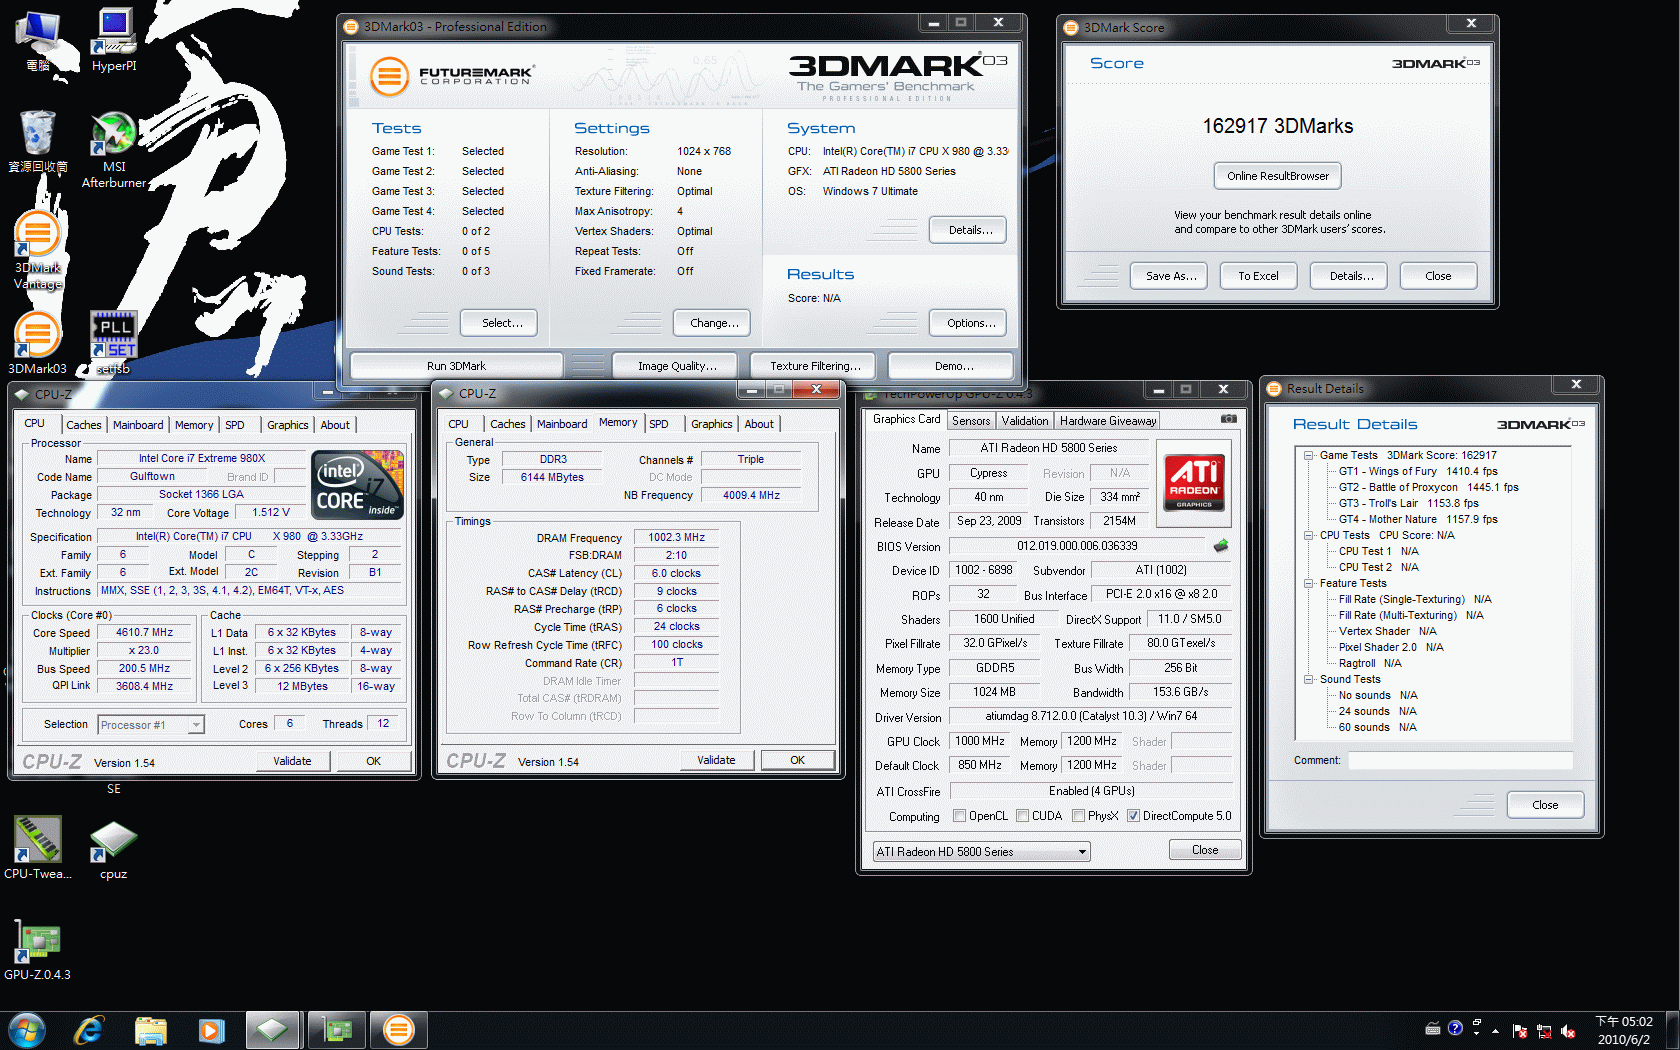Toggle the PhysX checkbox in GPU-Z
The width and height of the screenshot is (1680, 1050).
pyautogui.click(x=1079, y=816)
